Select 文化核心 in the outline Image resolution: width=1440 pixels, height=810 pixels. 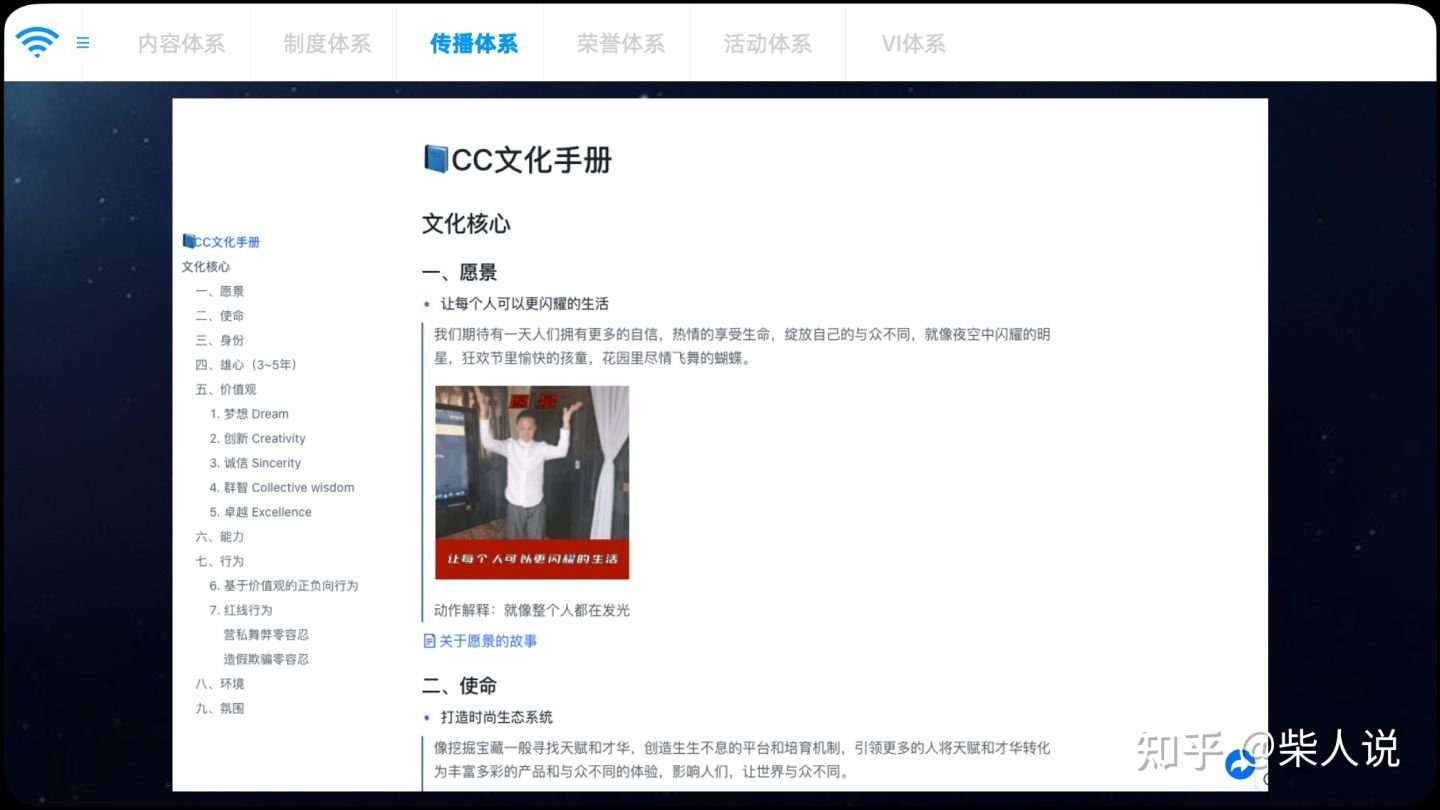206,266
